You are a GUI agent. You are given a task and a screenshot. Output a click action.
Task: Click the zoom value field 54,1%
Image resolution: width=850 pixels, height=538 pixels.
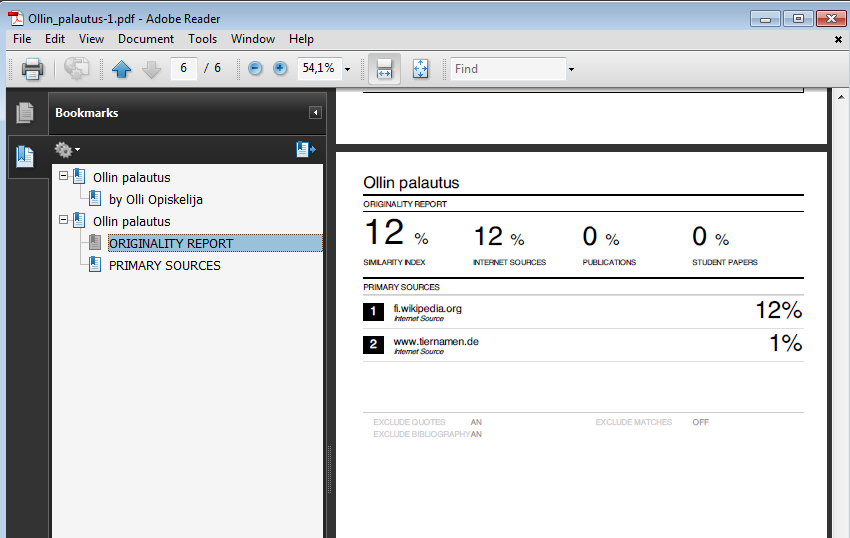coord(319,68)
